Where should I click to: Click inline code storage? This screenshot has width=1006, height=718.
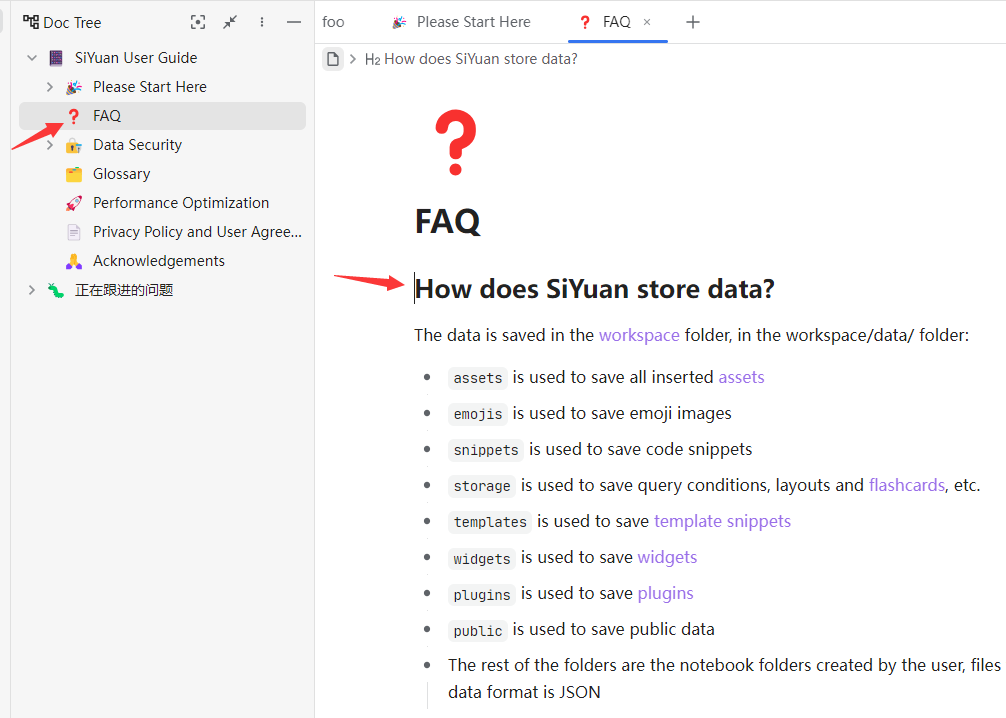(482, 486)
